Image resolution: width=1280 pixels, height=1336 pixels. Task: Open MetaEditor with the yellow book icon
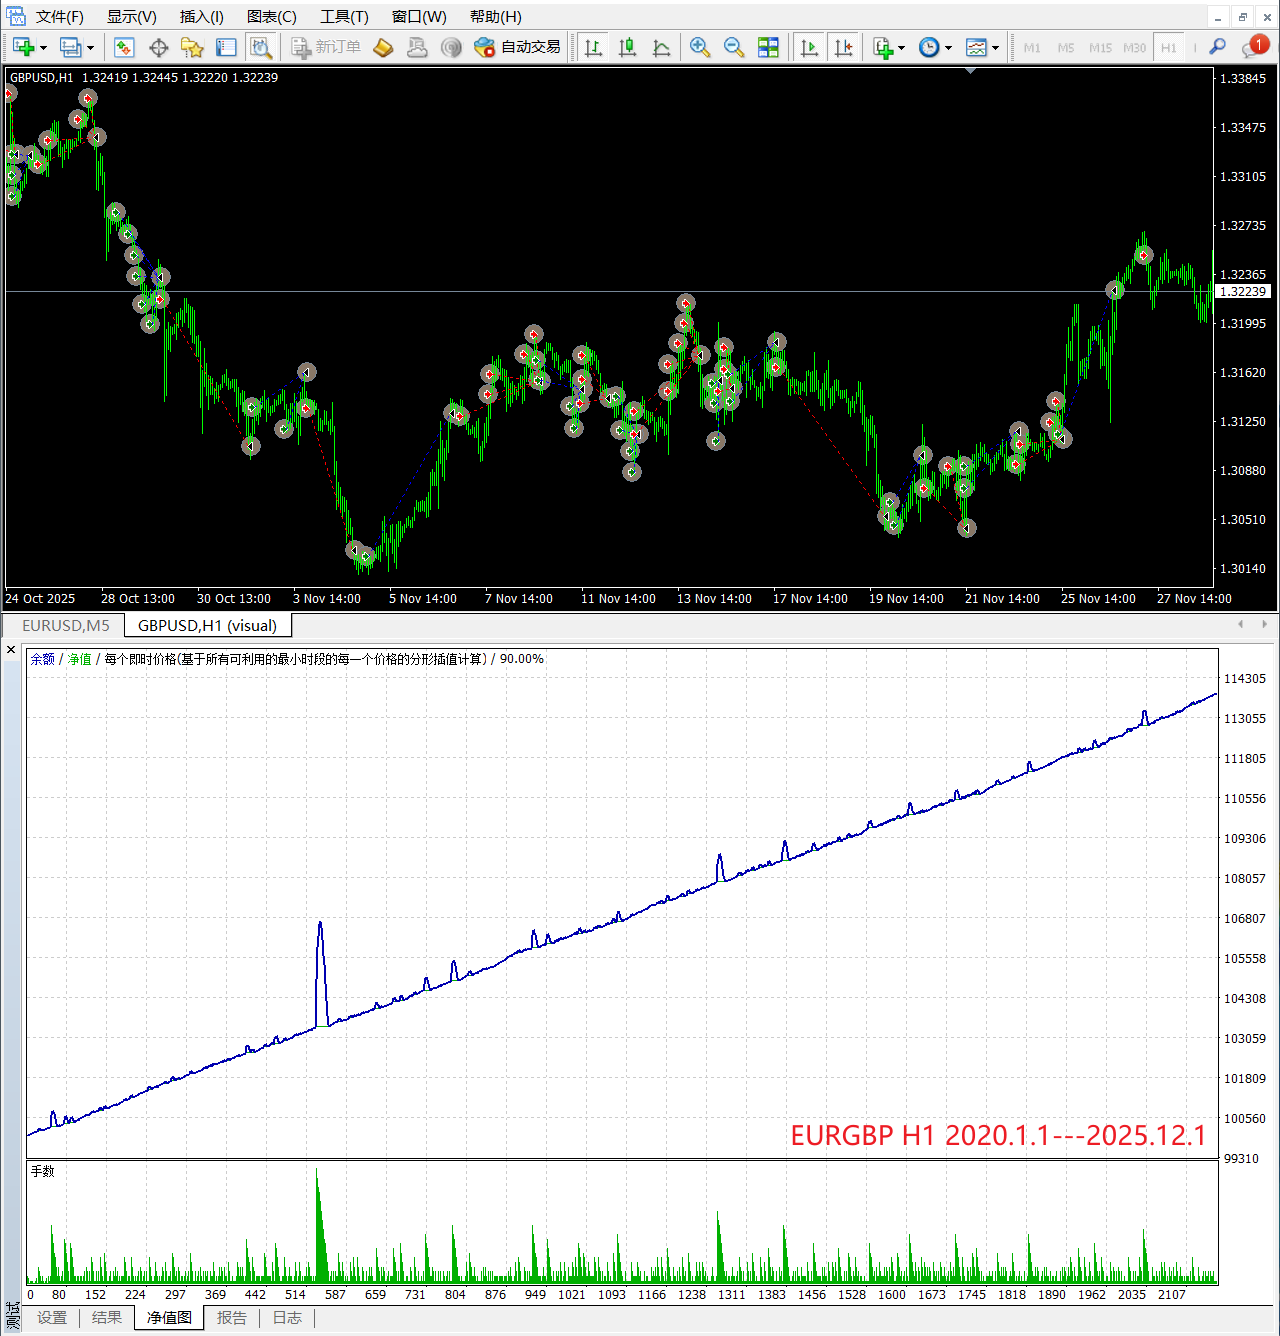(x=383, y=47)
